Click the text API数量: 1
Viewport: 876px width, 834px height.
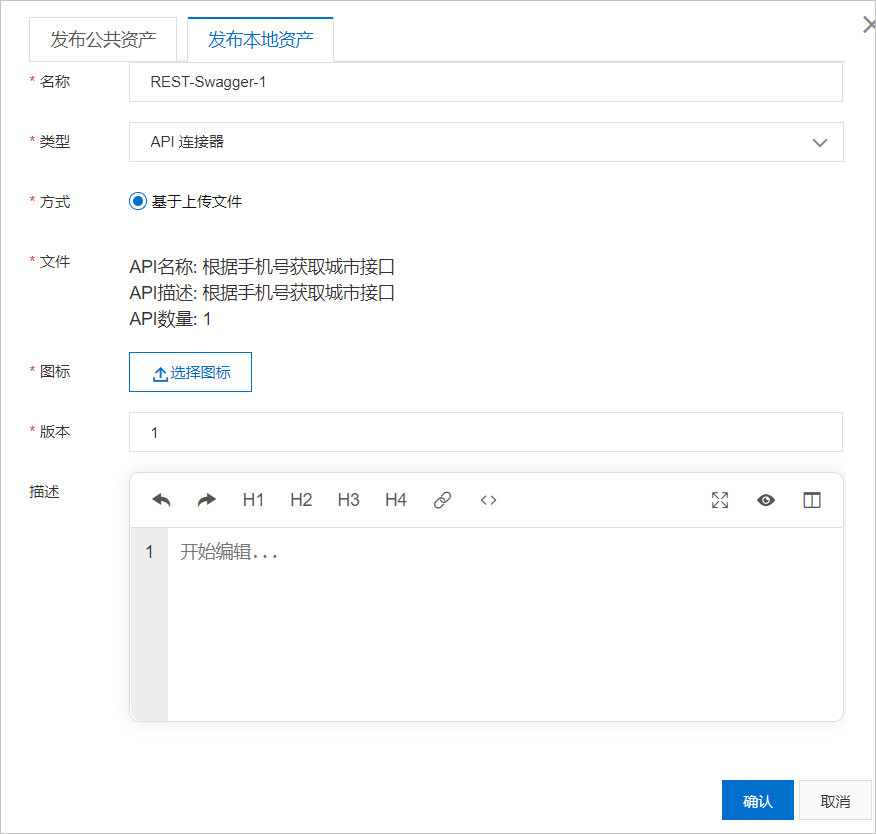coord(170,319)
